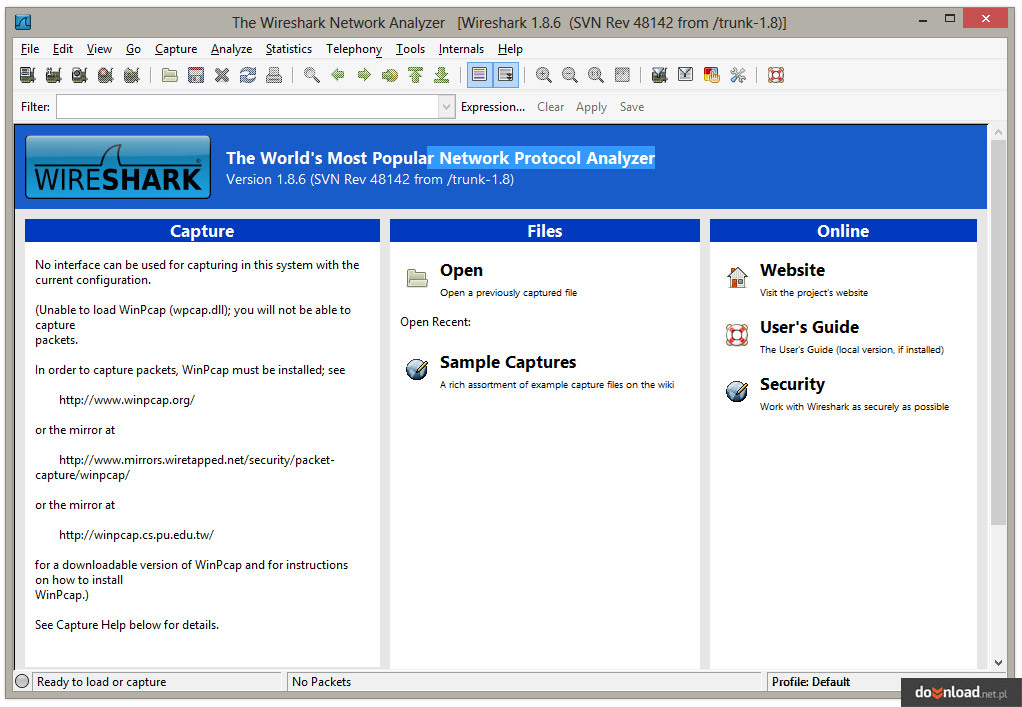This screenshot has width=1022, height=707.
Task: Go back in packet history
Action: click(x=338, y=75)
